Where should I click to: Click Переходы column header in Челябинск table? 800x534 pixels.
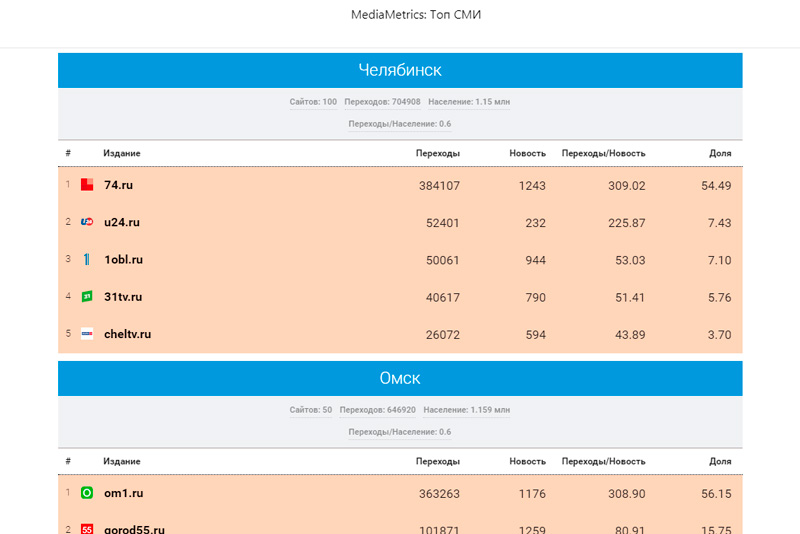[438, 153]
